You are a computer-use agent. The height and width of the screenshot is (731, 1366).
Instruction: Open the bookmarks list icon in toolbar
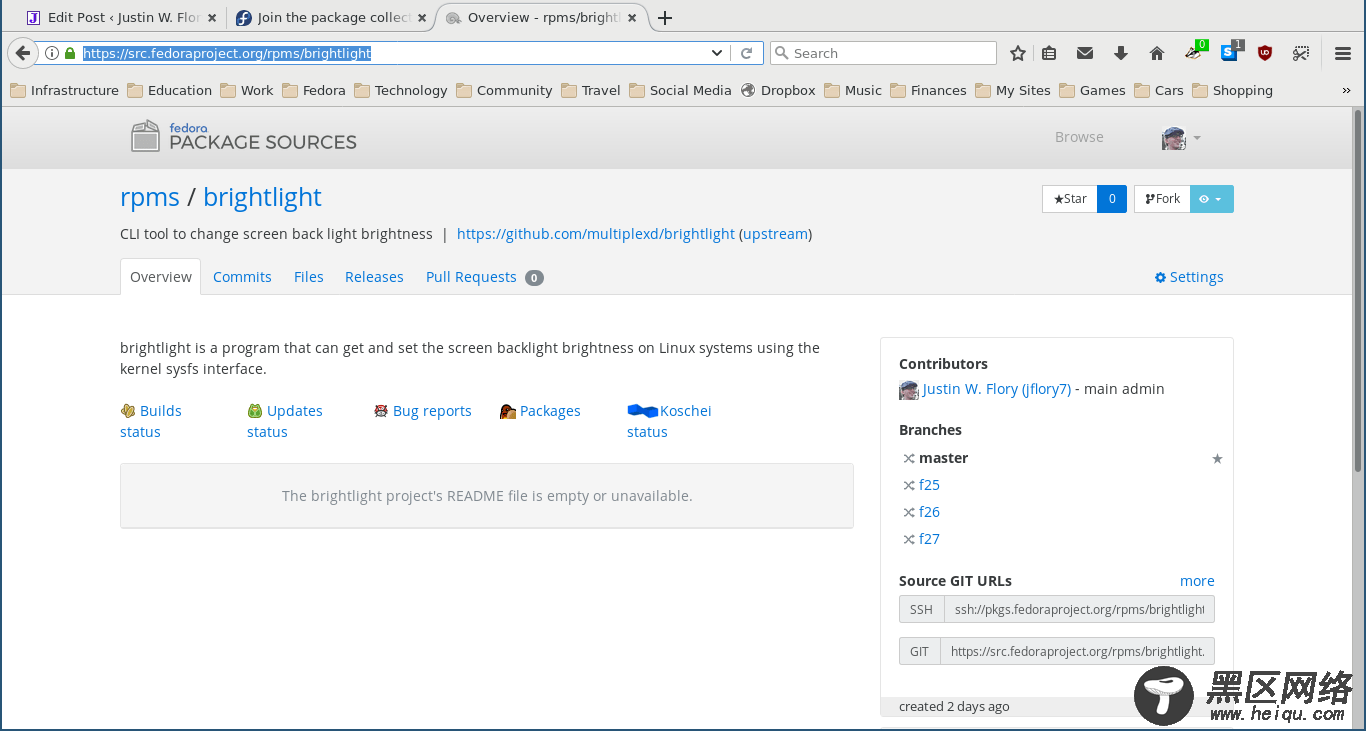(x=1049, y=53)
